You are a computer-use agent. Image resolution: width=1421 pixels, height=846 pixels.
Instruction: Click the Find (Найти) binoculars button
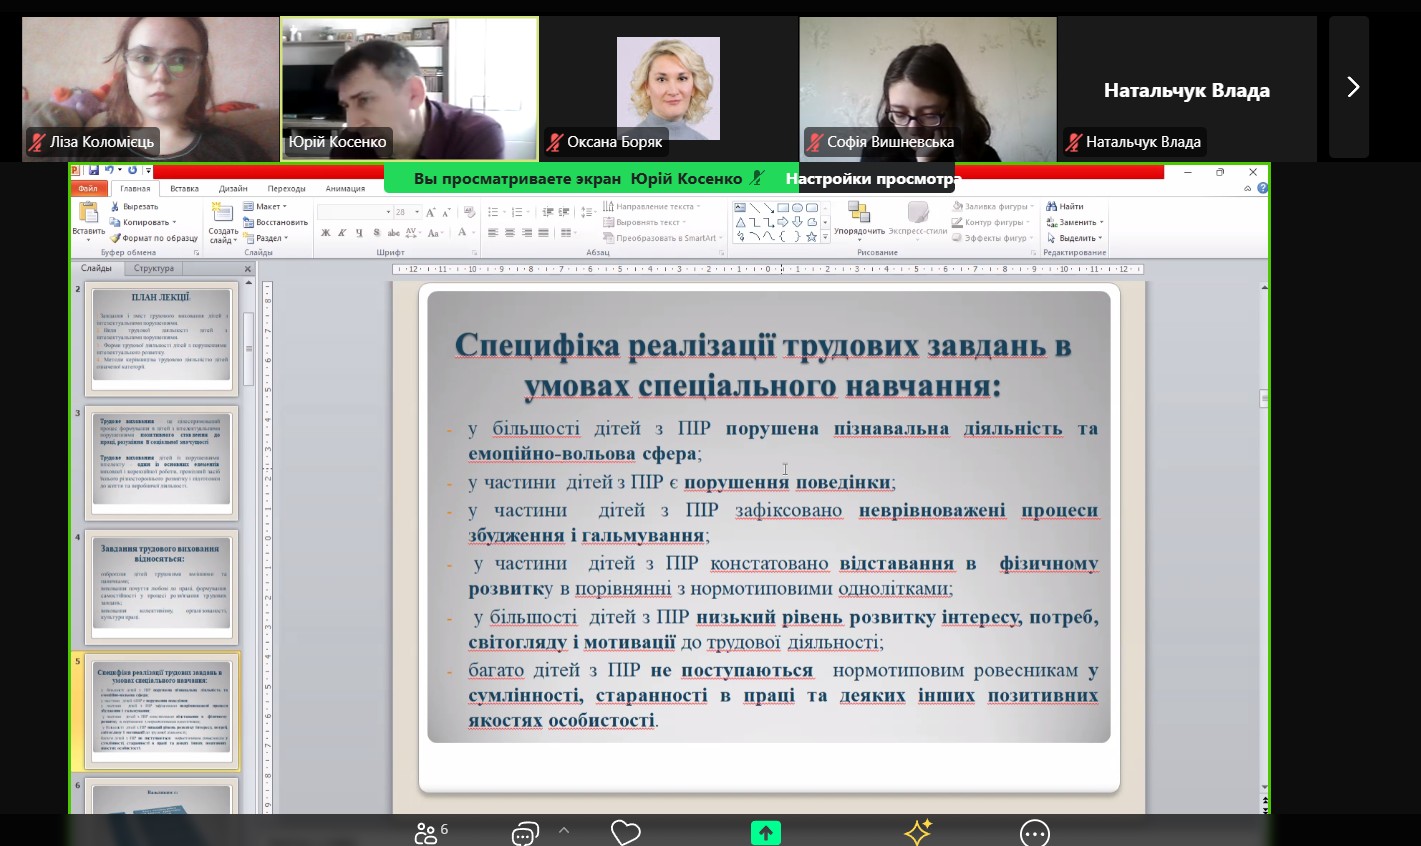1065,206
